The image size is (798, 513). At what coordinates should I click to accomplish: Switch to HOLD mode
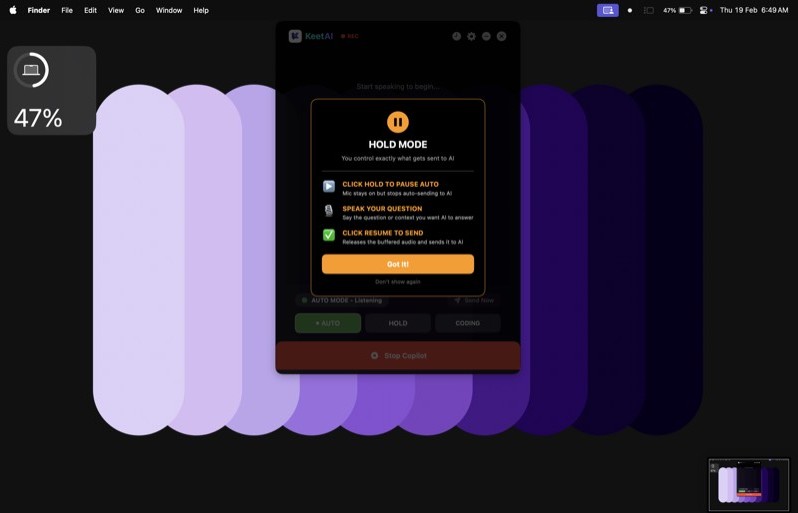pos(398,323)
